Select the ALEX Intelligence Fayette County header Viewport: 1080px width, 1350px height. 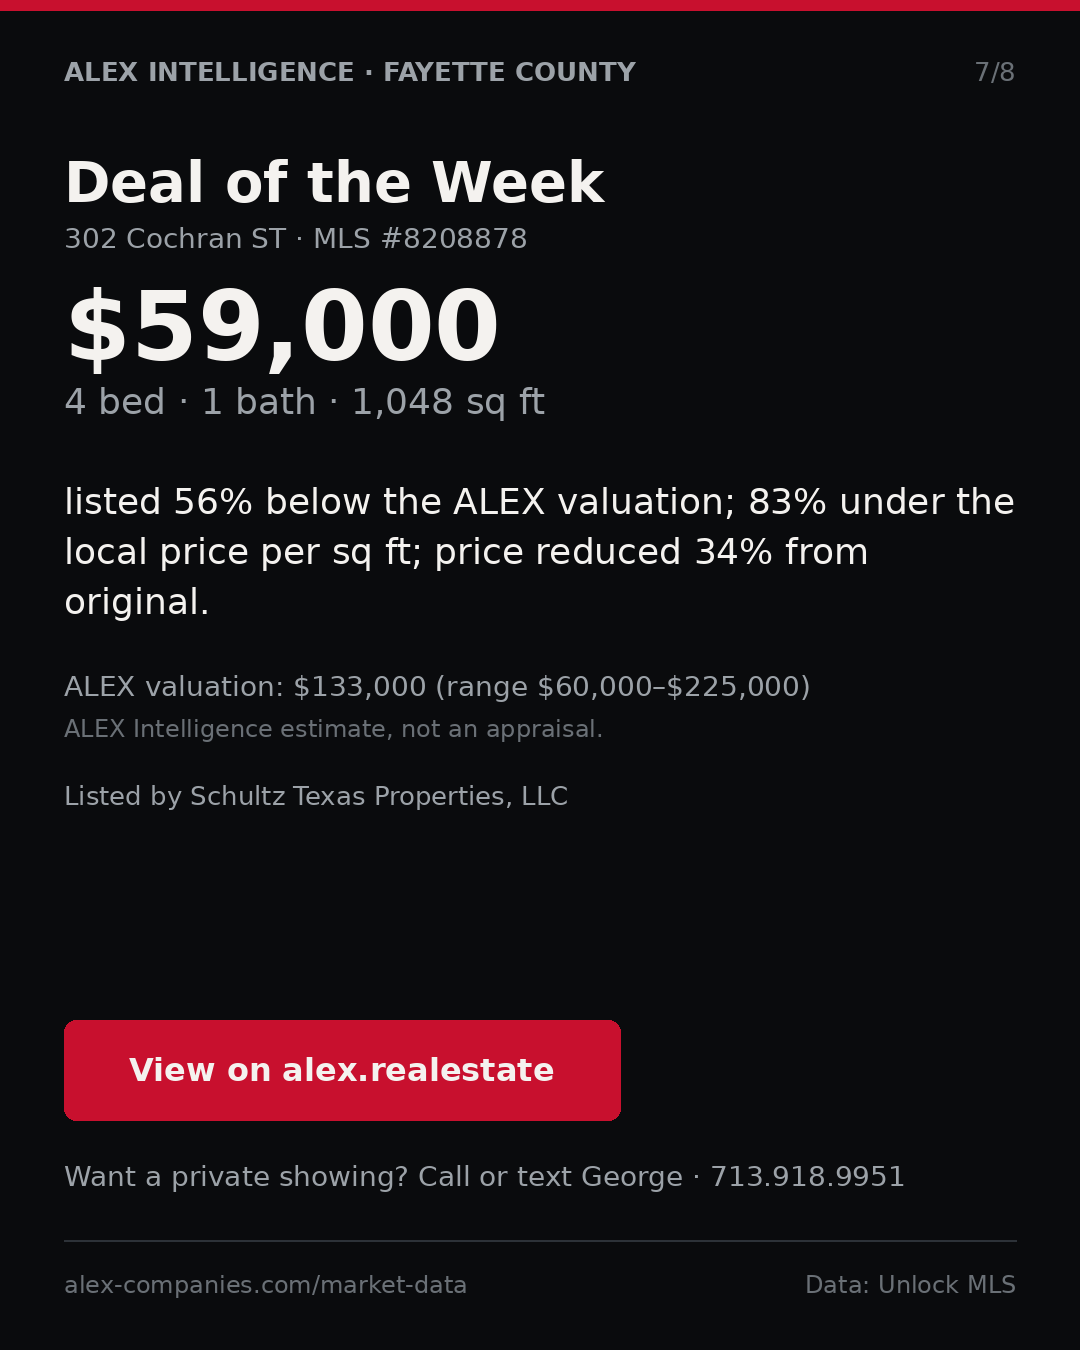pos(350,73)
